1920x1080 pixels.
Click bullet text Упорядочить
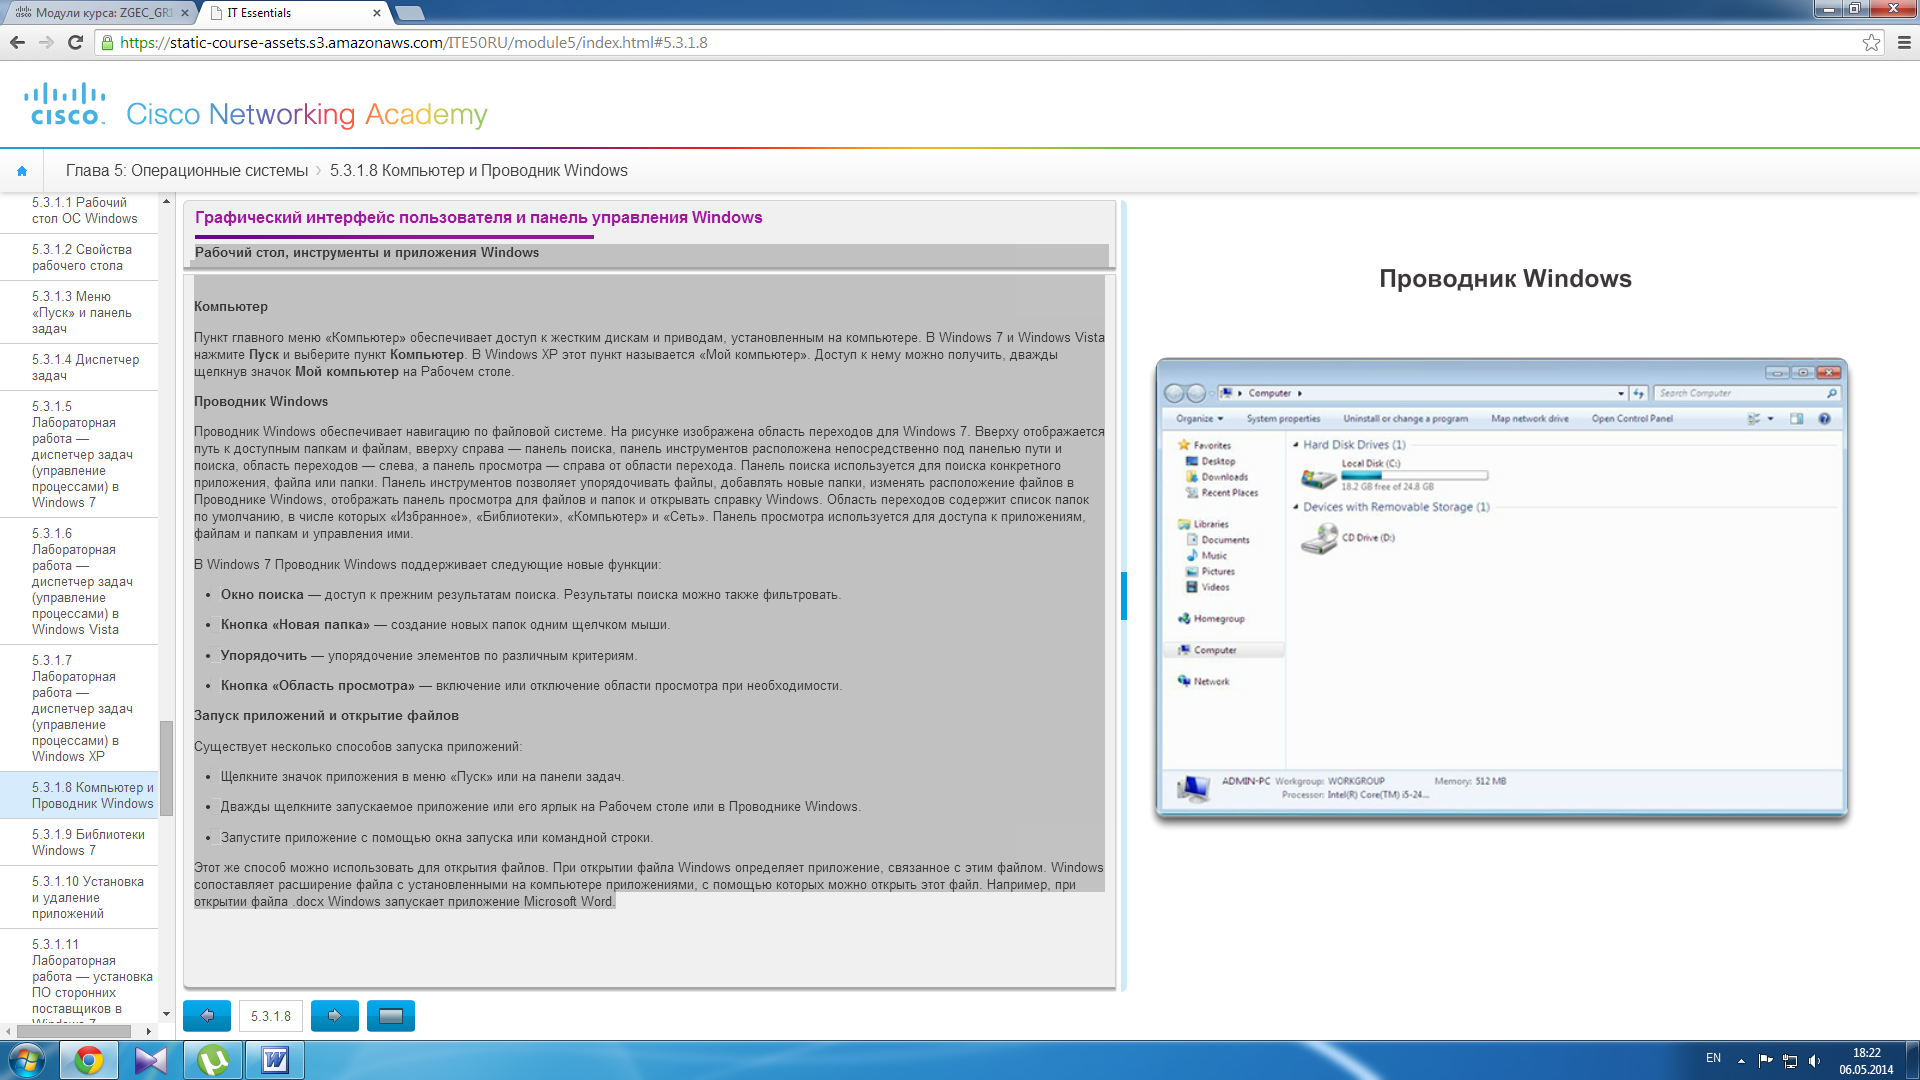(264, 656)
